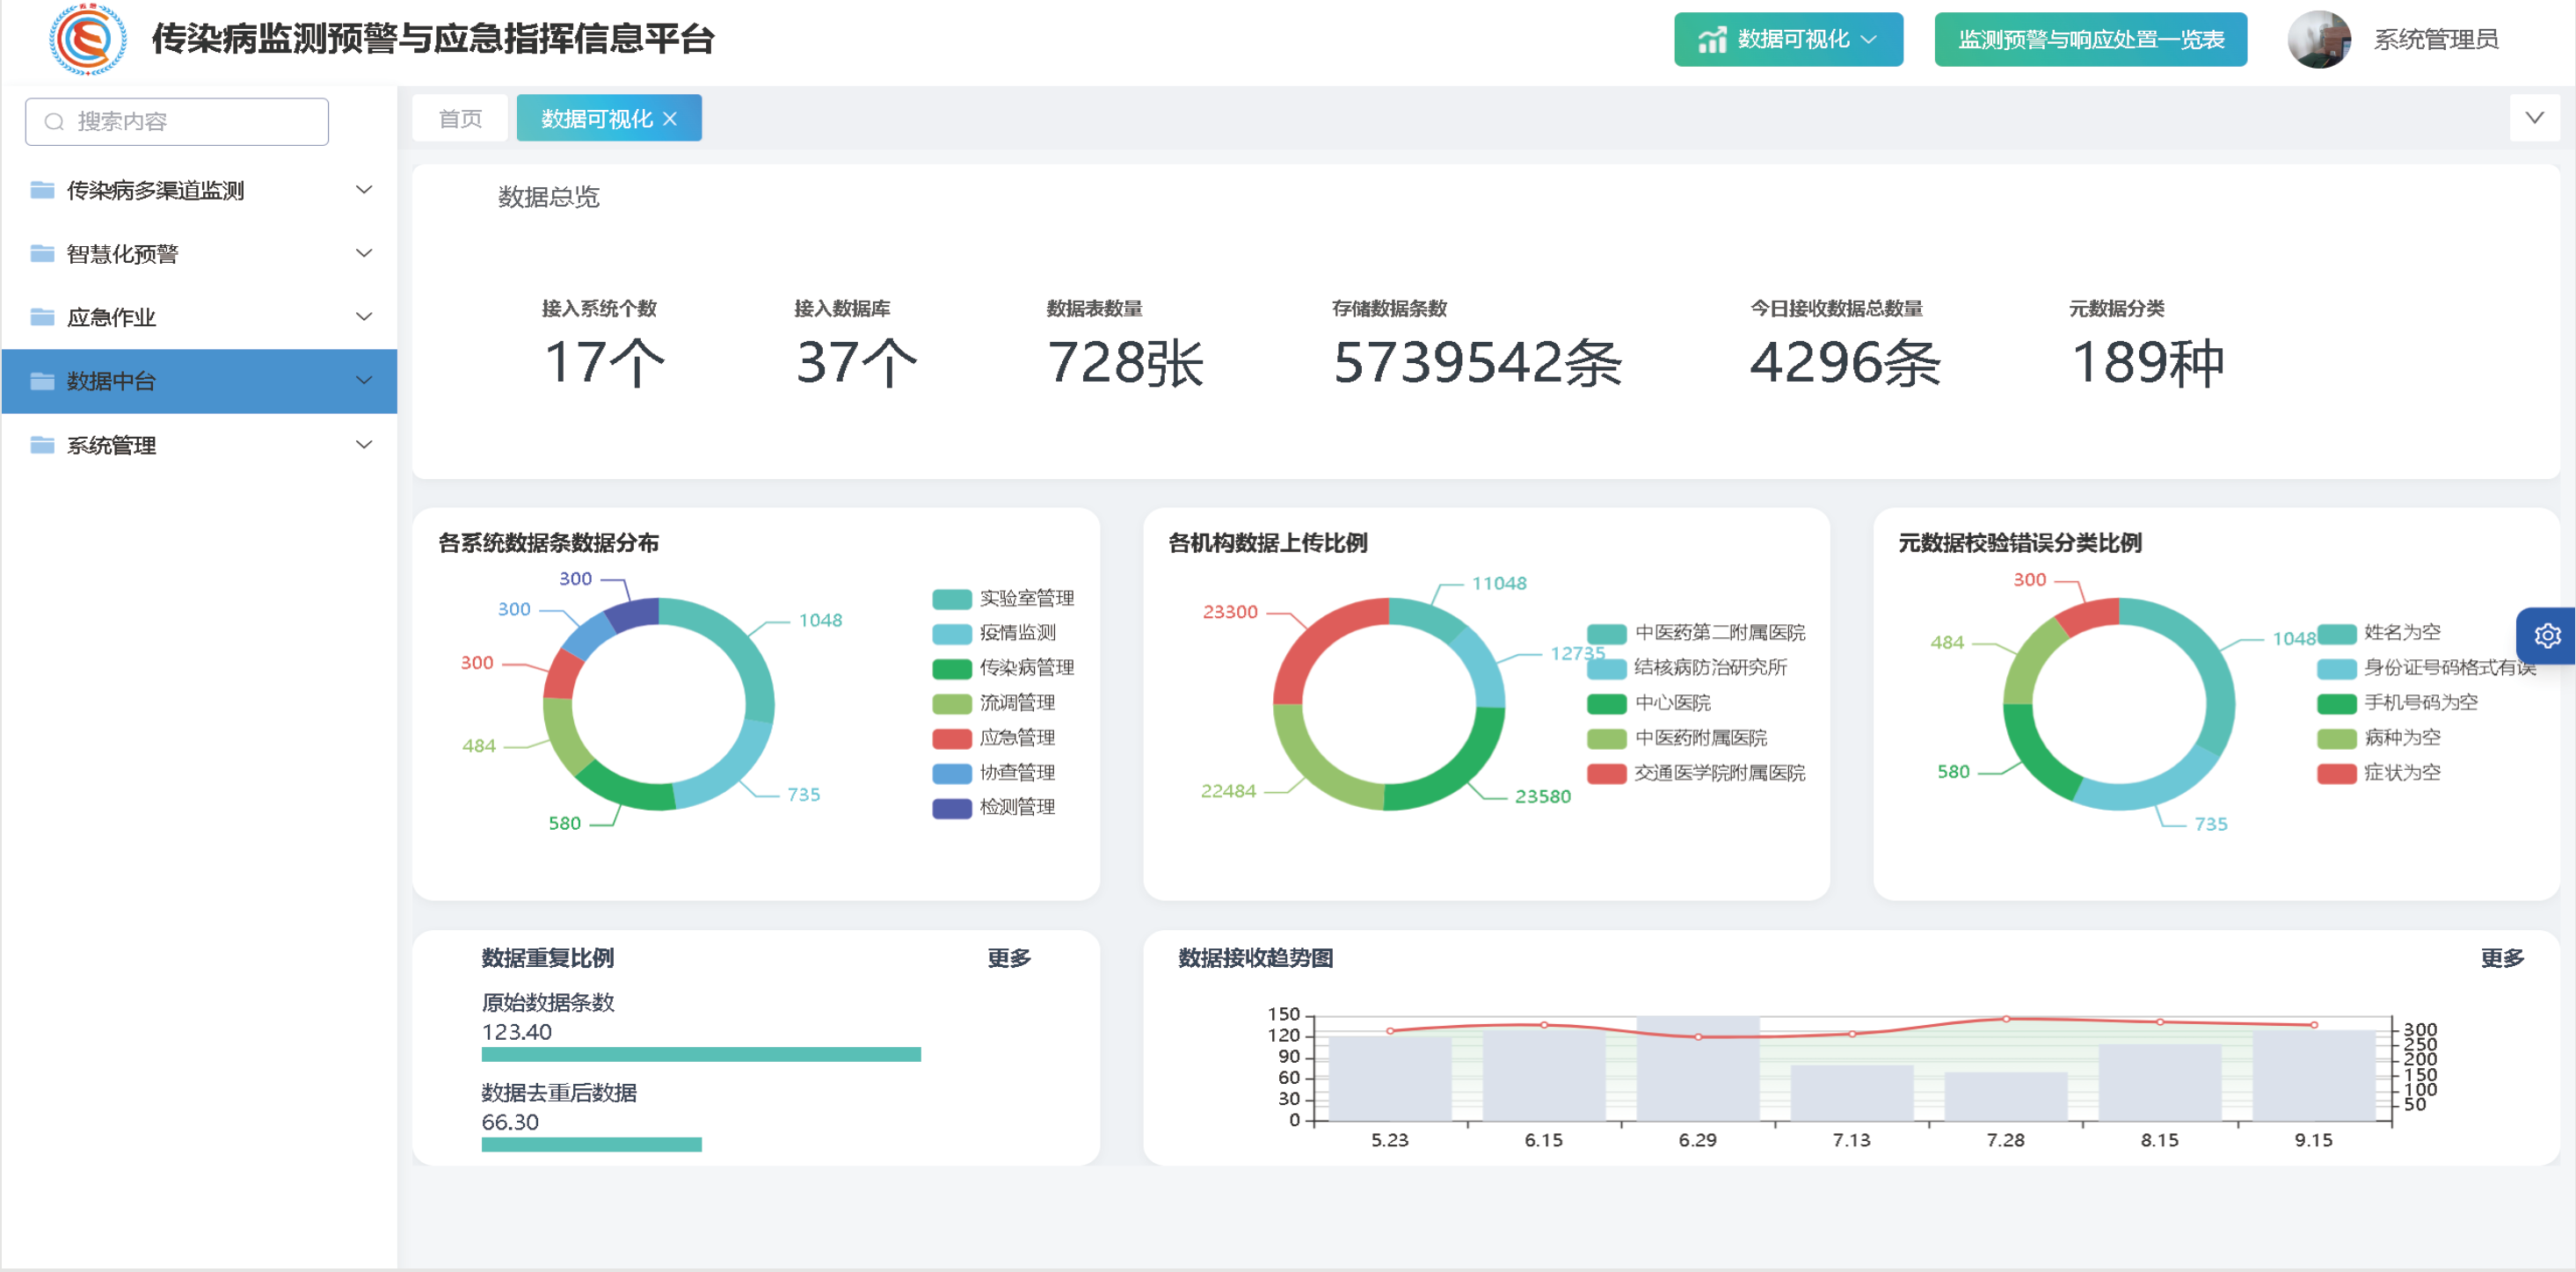The height and width of the screenshot is (1272, 2576).
Task: Switch to the 首页 tab
Action: point(460,118)
